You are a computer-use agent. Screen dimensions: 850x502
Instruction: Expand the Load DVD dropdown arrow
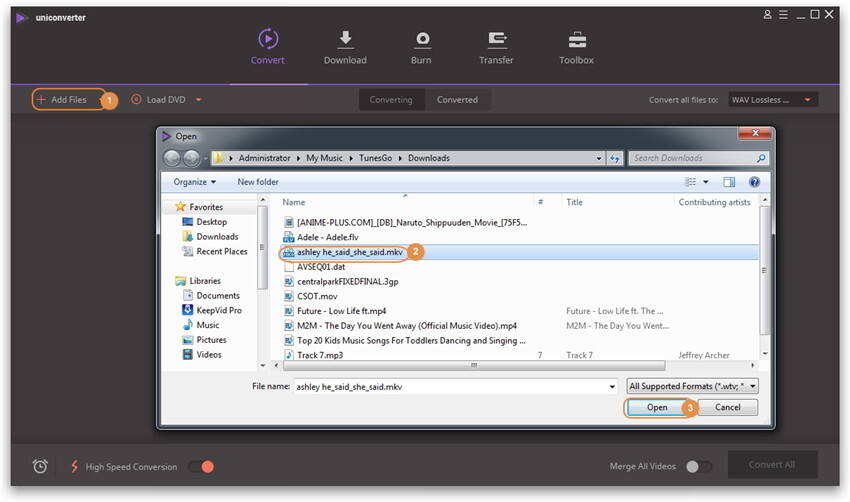tap(199, 100)
